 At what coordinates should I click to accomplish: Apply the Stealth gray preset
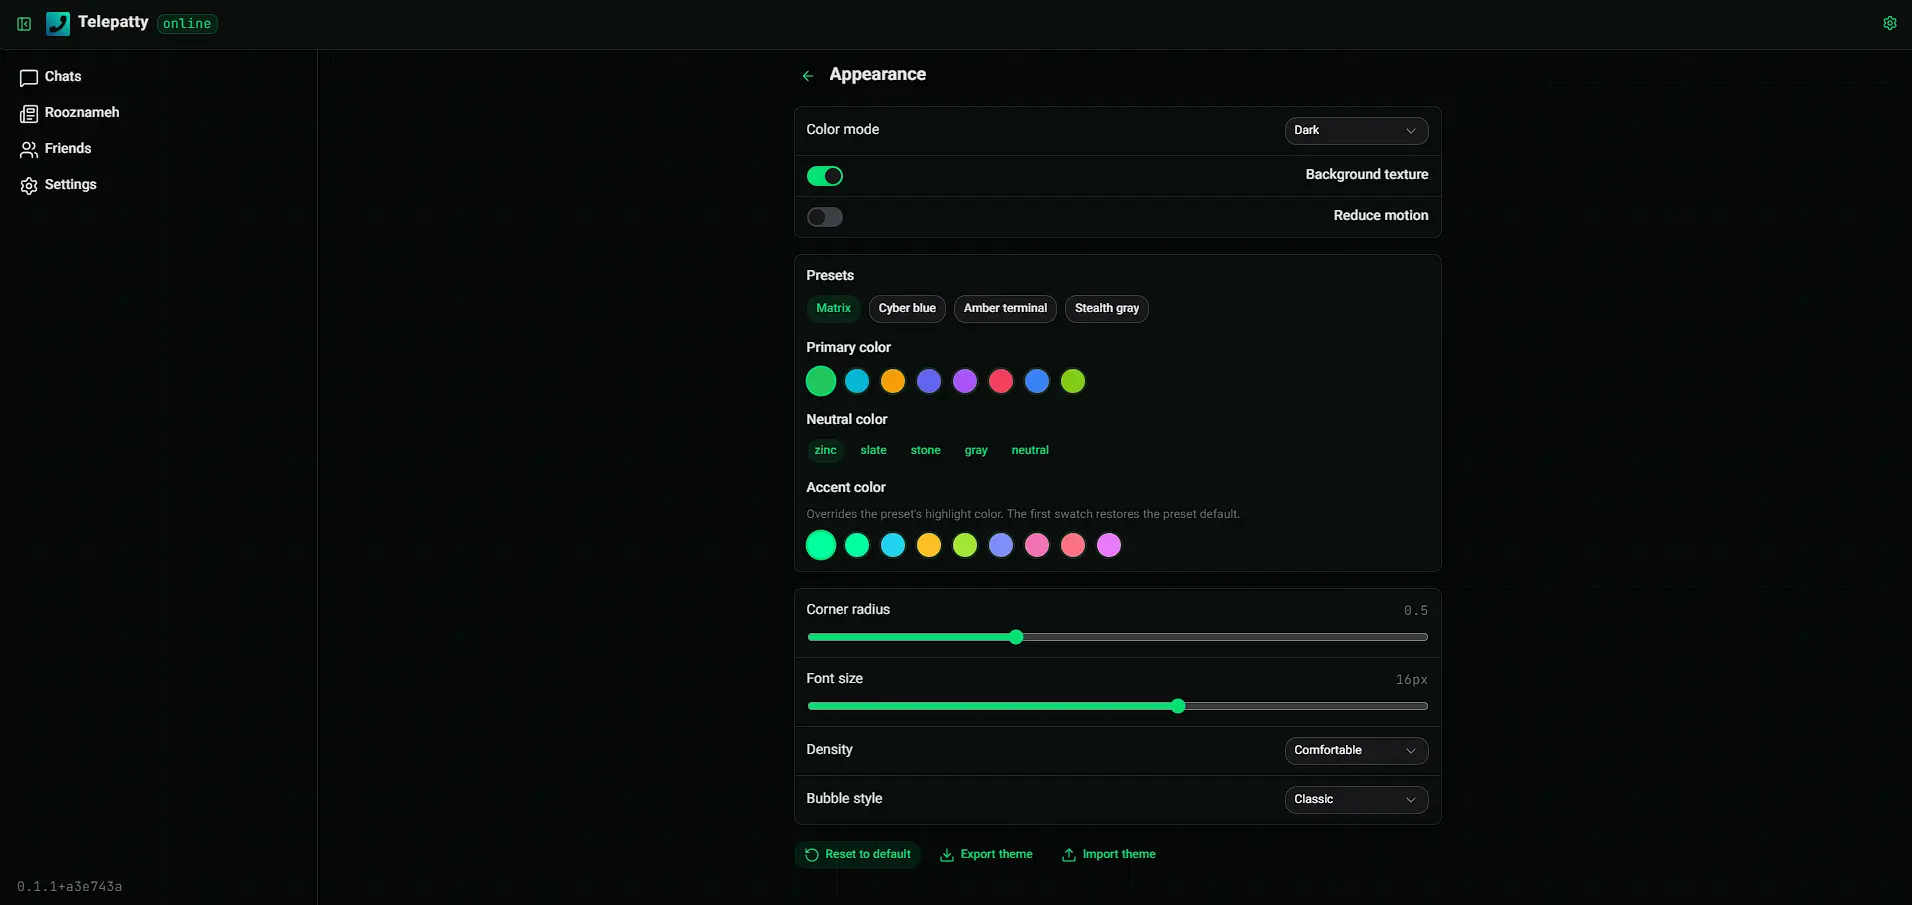(x=1107, y=308)
